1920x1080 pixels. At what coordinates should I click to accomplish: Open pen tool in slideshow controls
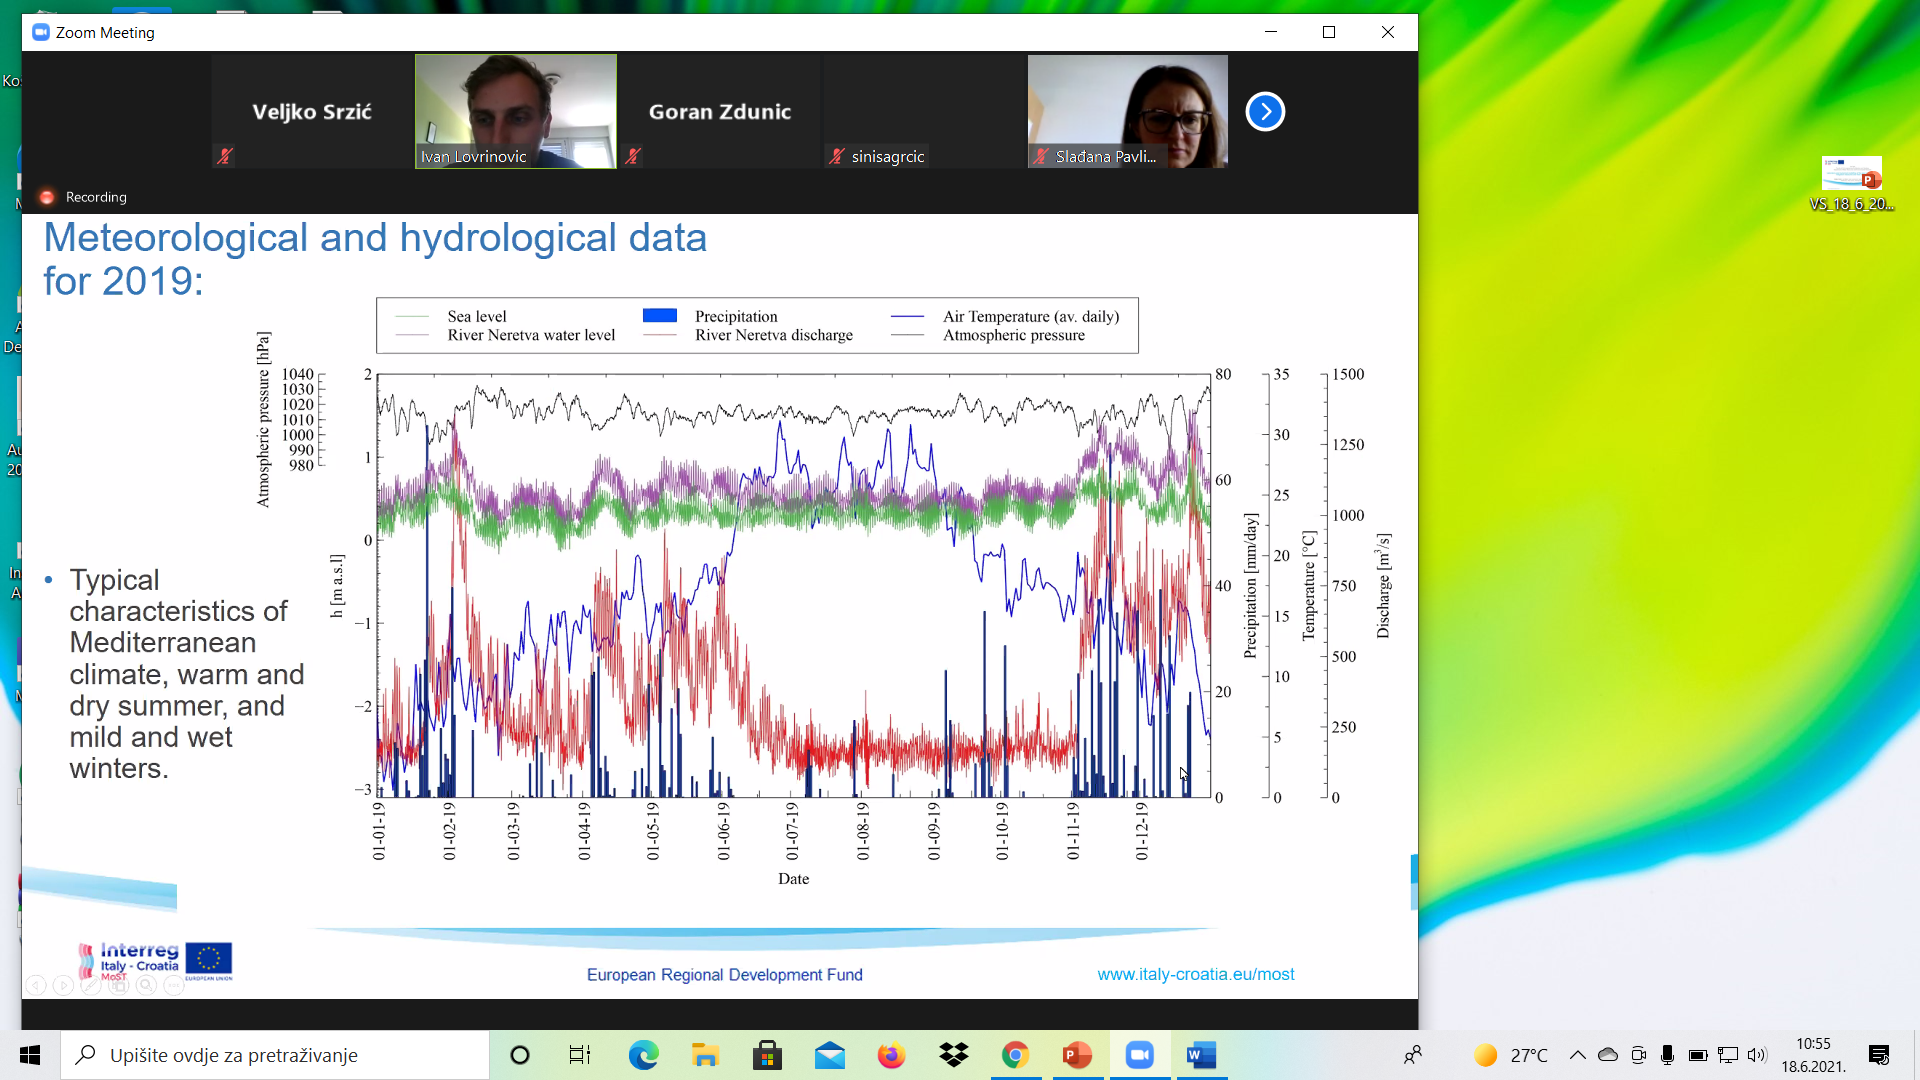91,986
